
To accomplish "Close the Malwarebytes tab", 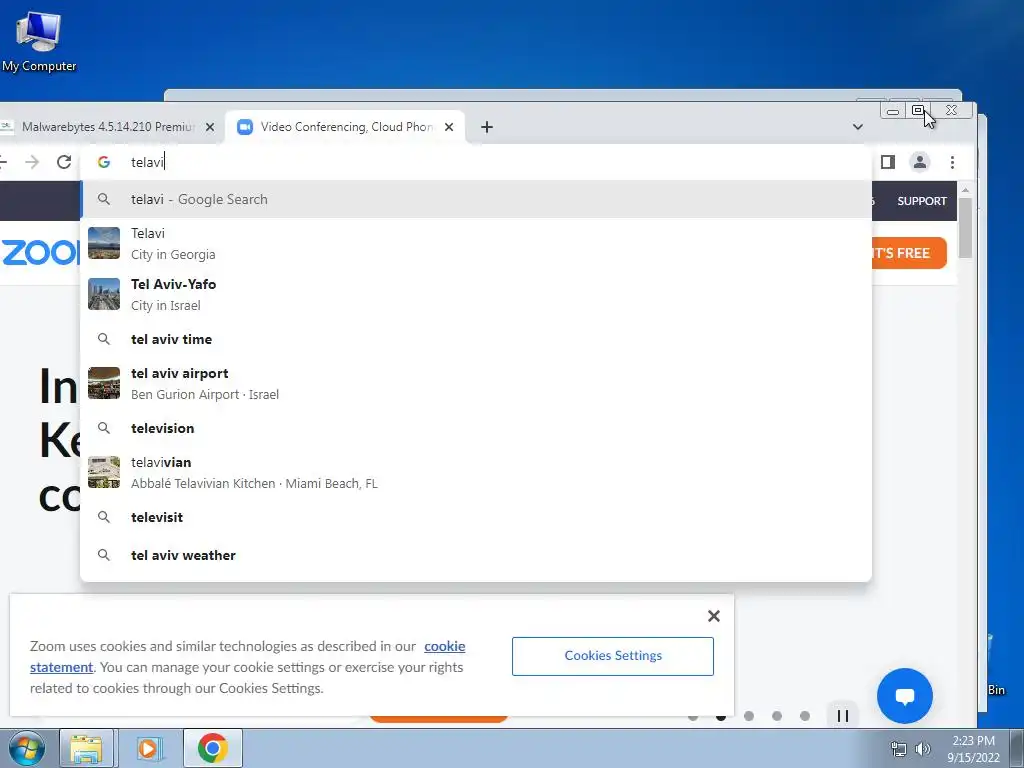I will [x=210, y=127].
